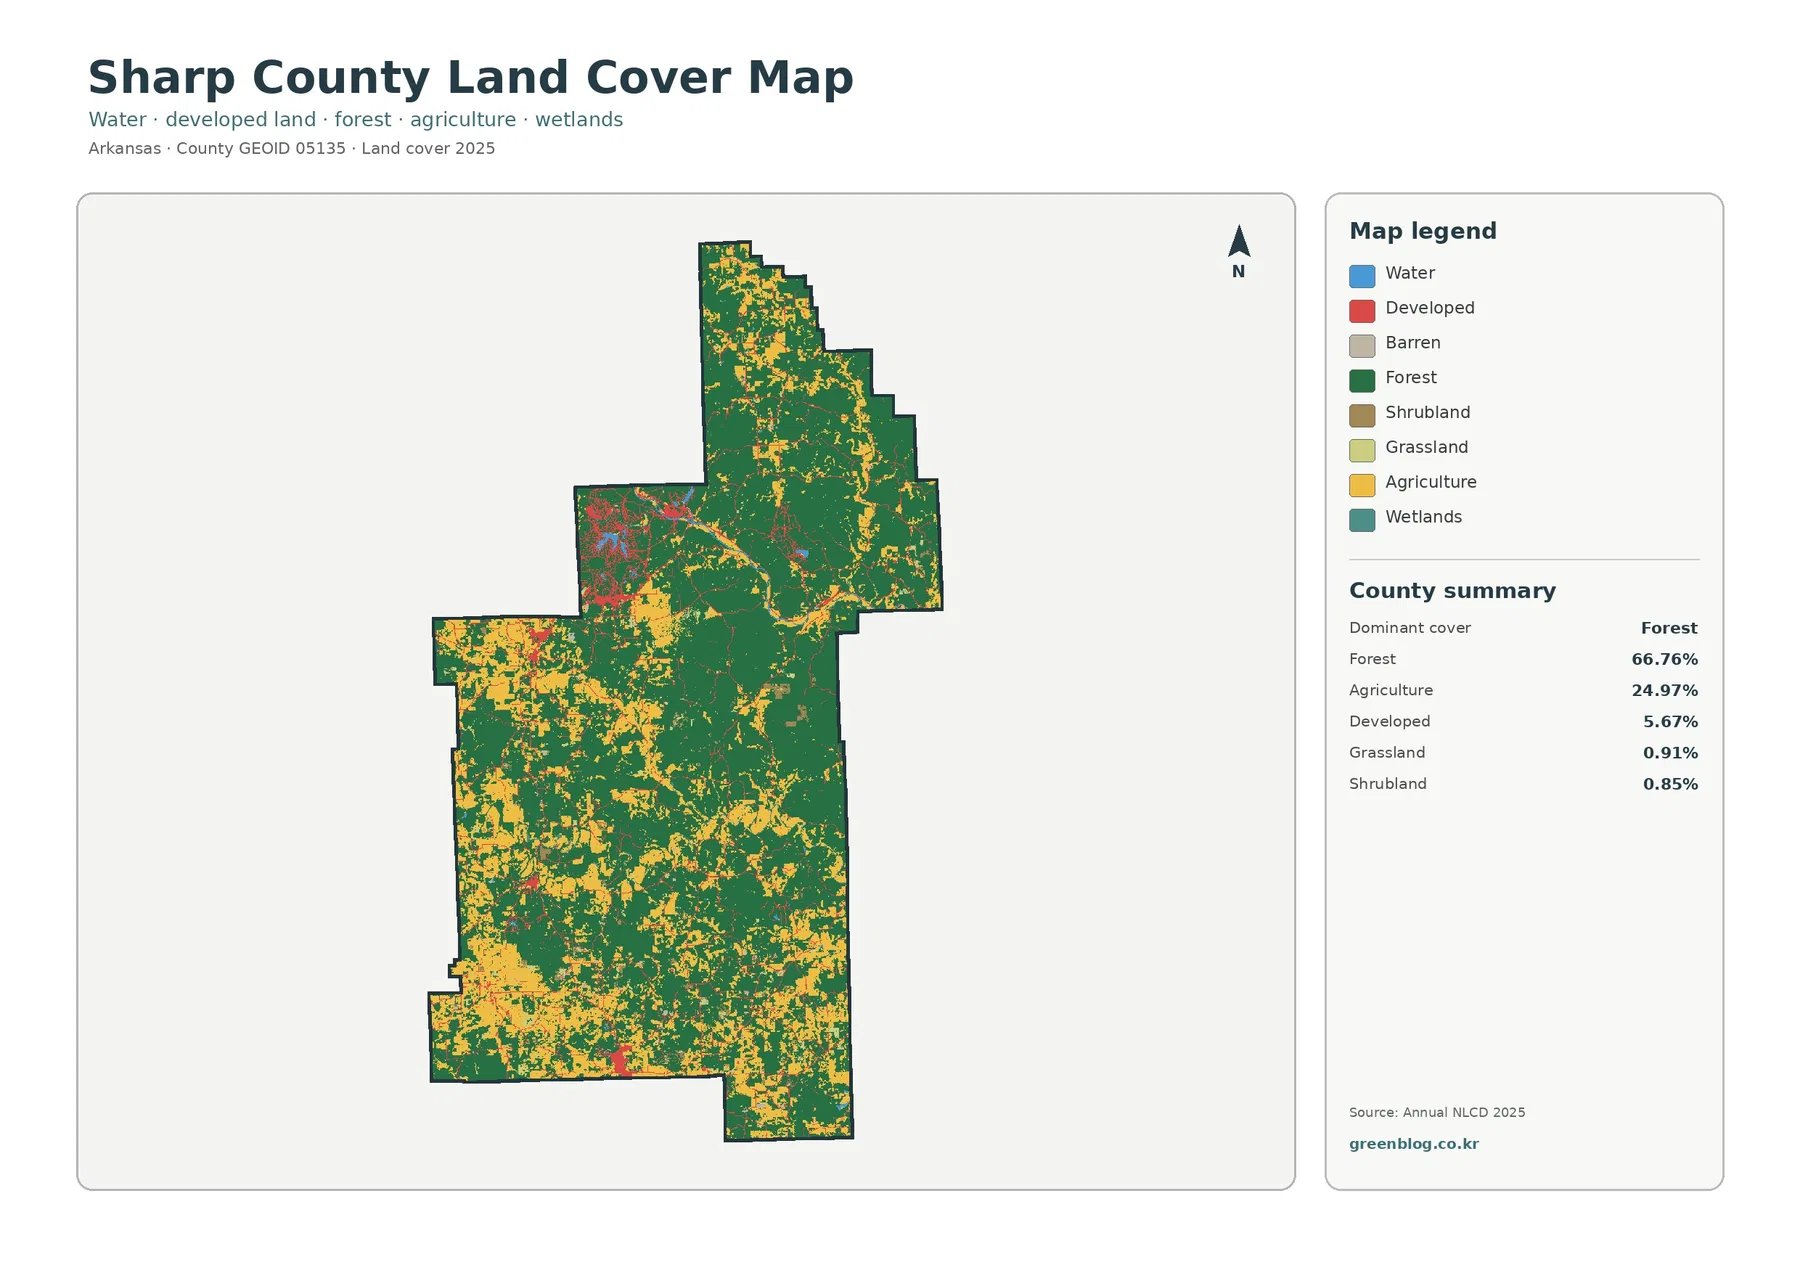1800x1273 pixels.
Task: Click the Grassland row label in summary
Action: (x=1387, y=752)
